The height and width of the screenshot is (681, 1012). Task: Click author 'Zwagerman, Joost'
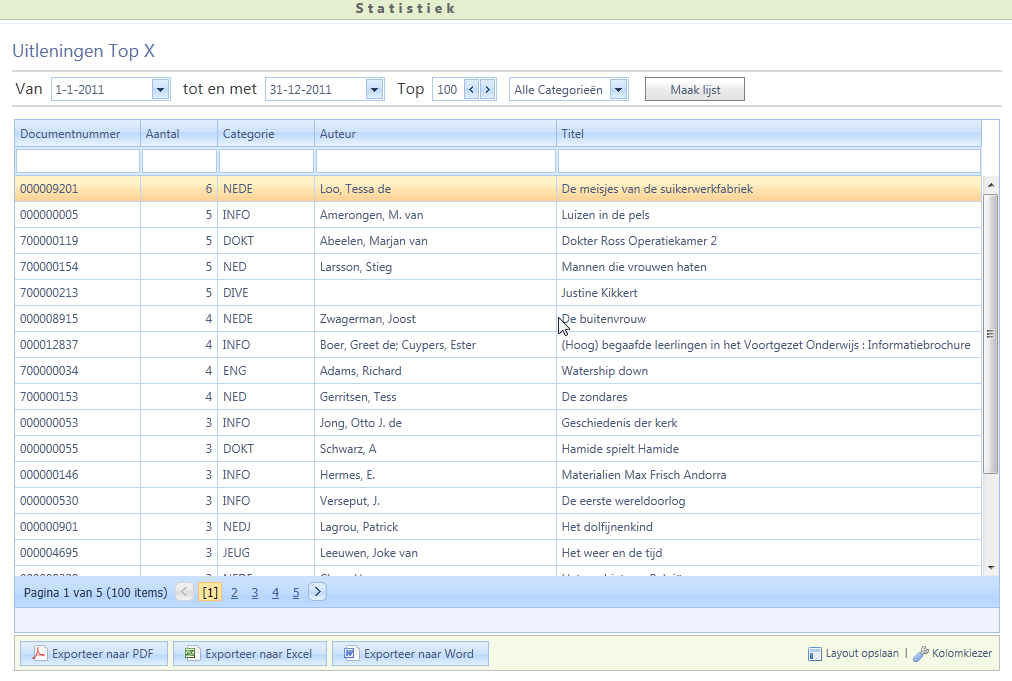(367, 319)
